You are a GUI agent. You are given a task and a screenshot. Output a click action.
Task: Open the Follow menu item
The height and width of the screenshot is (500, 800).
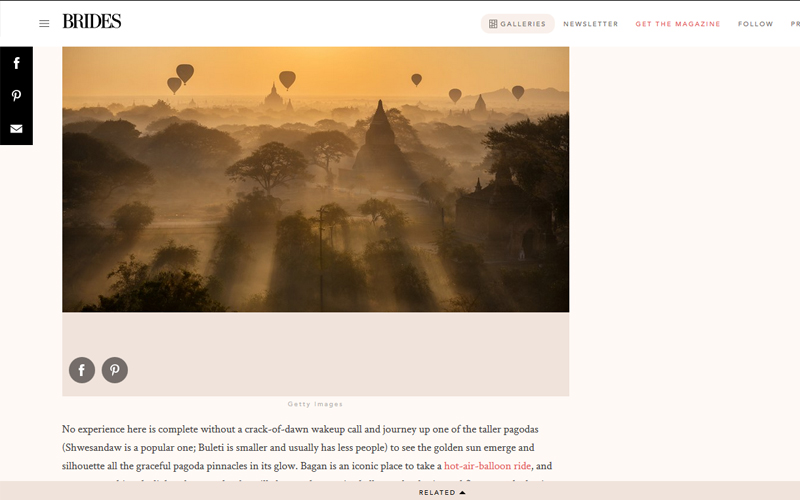point(755,24)
